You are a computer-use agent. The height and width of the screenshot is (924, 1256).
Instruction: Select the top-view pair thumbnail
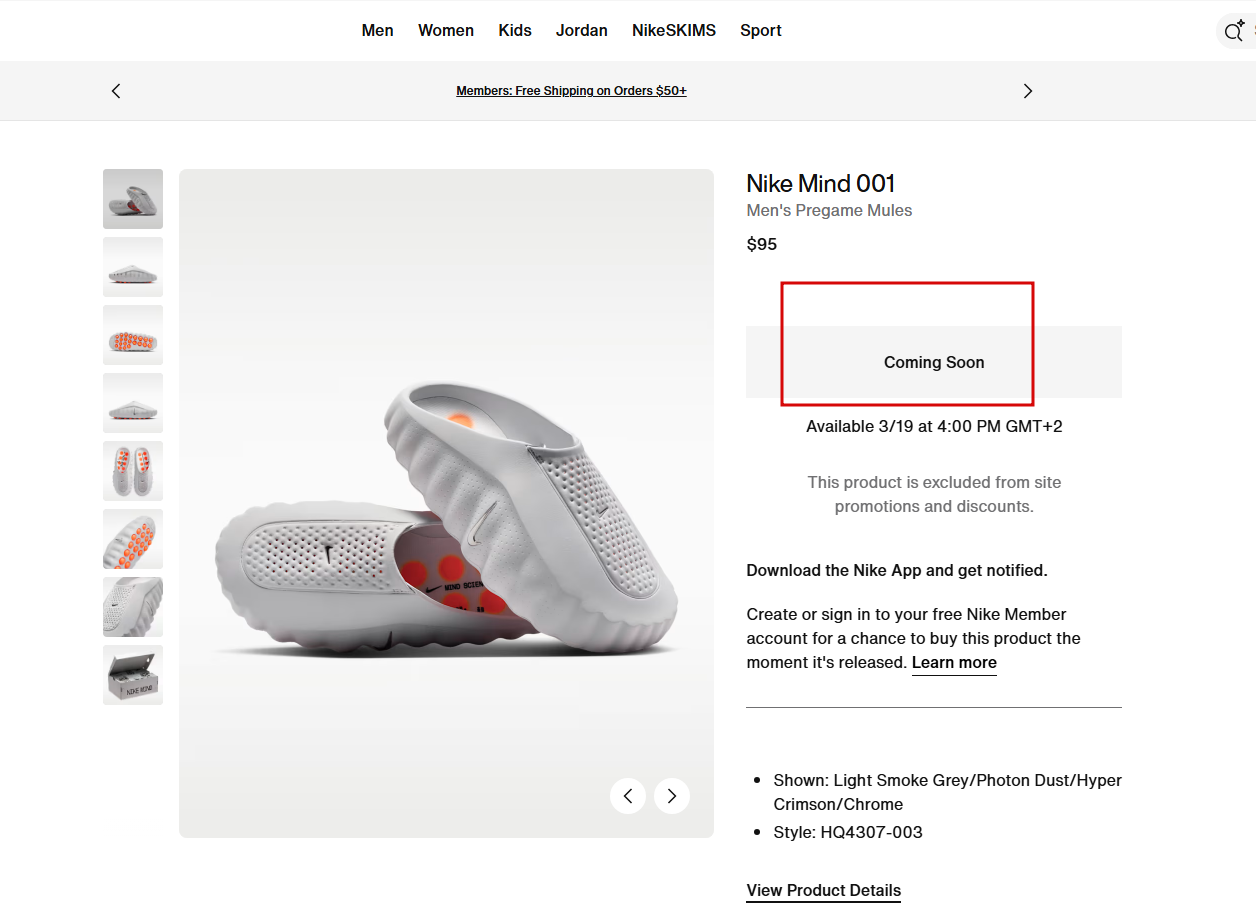pyautogui.click(x=133, y=471)
